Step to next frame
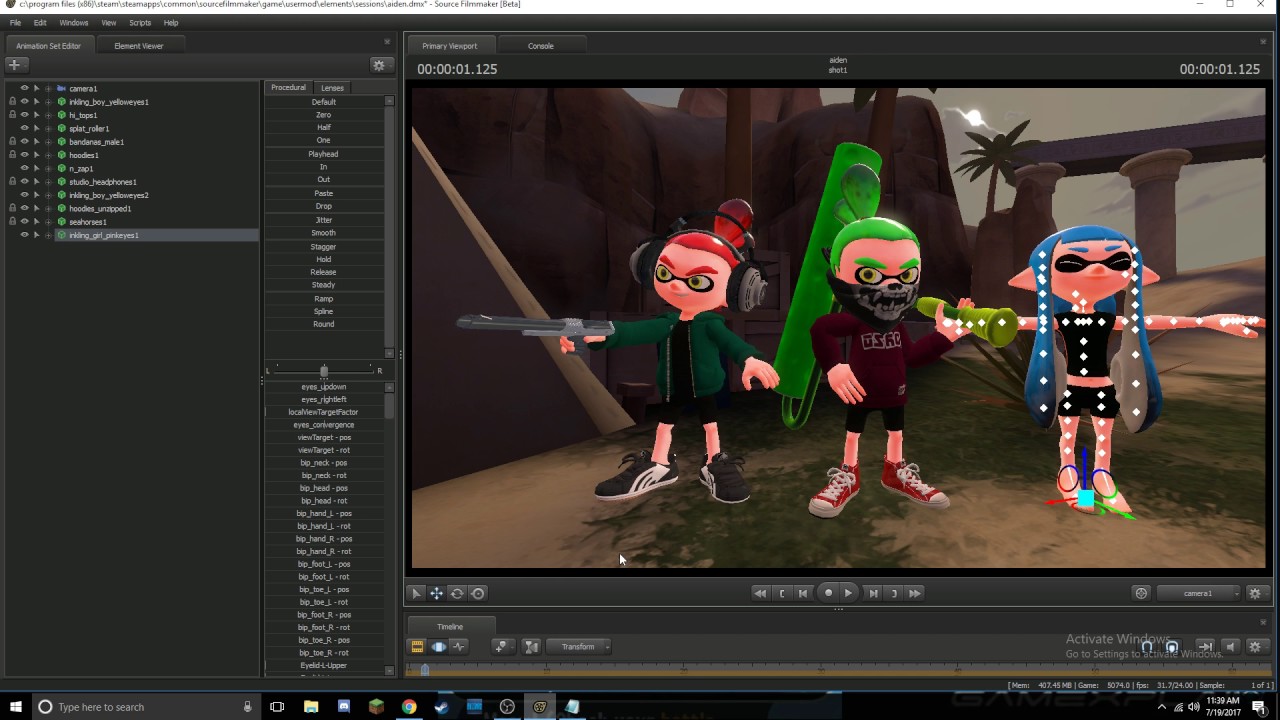The image size is (1280, 720). point(873,593)
